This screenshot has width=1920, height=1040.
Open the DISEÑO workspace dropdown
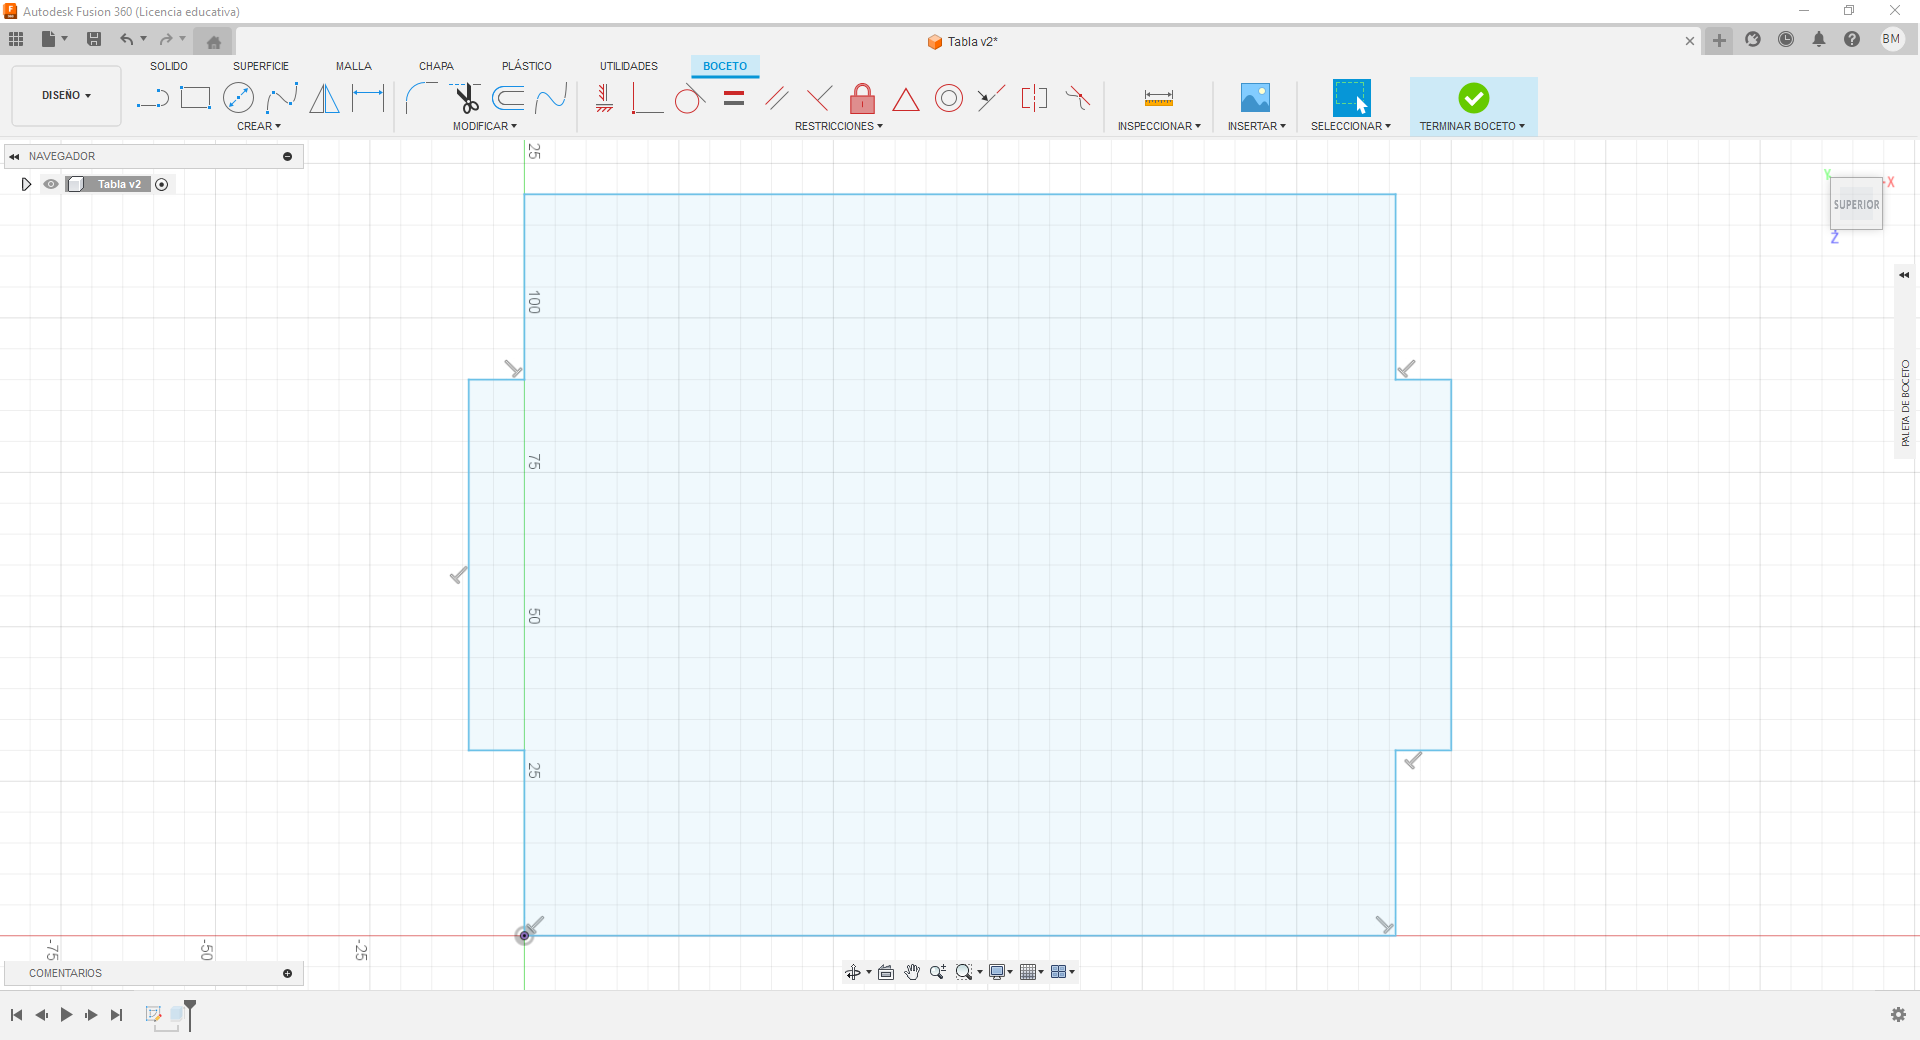[66, 96]
